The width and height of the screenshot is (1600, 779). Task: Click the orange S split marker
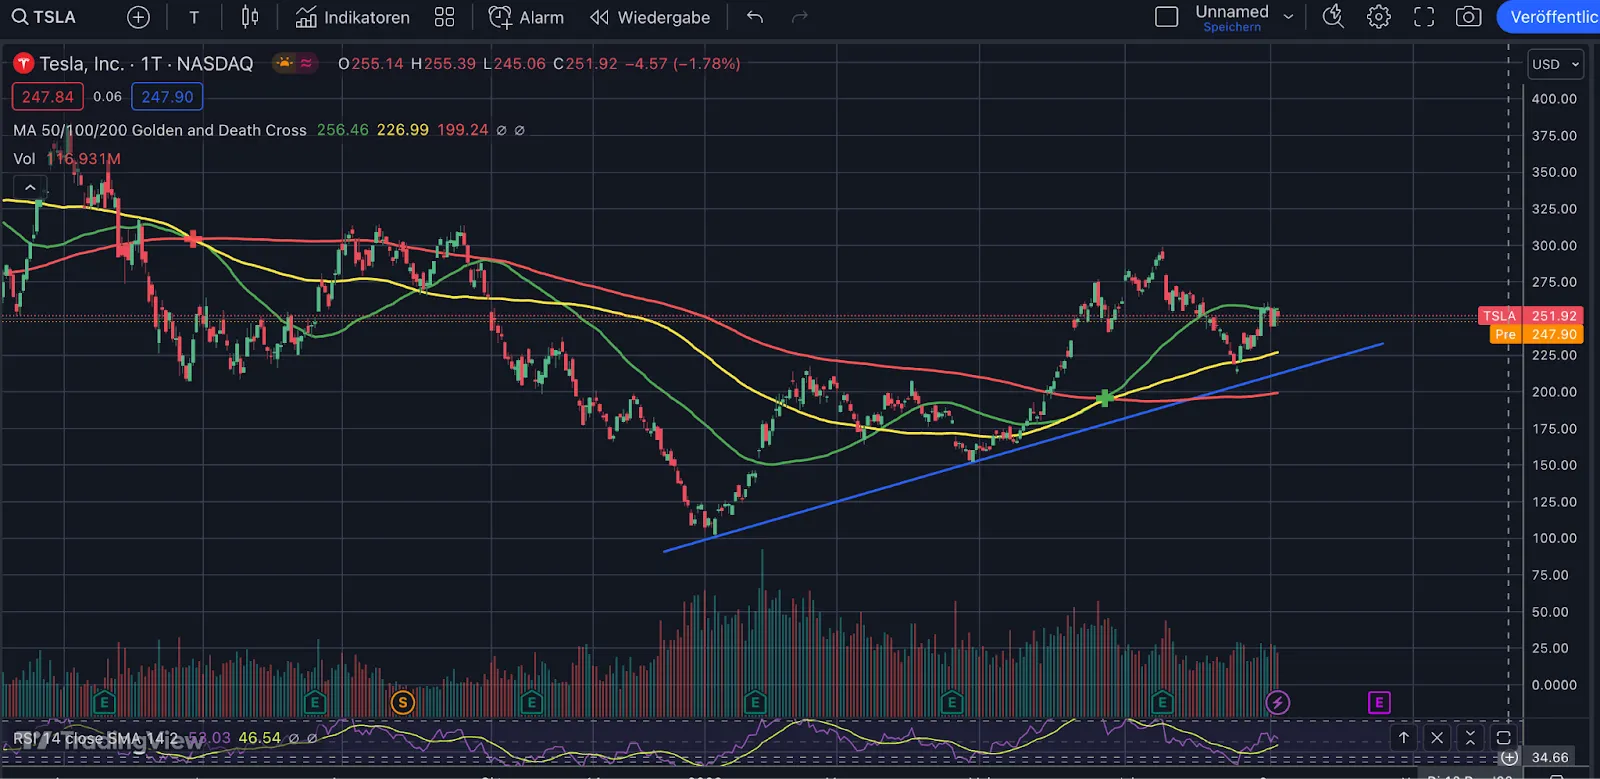tap(403, 702)
